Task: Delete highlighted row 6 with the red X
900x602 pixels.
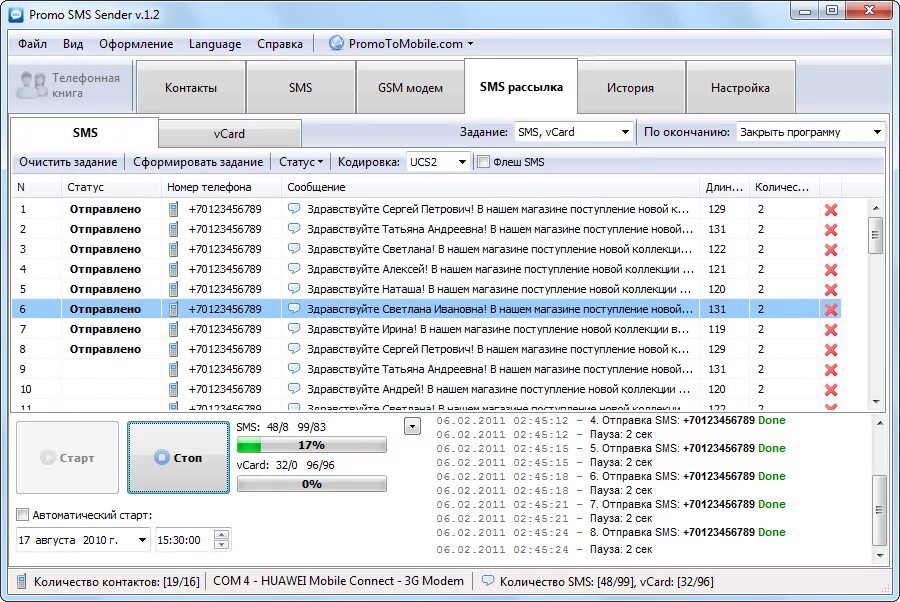Action: [x=831, y=310]
